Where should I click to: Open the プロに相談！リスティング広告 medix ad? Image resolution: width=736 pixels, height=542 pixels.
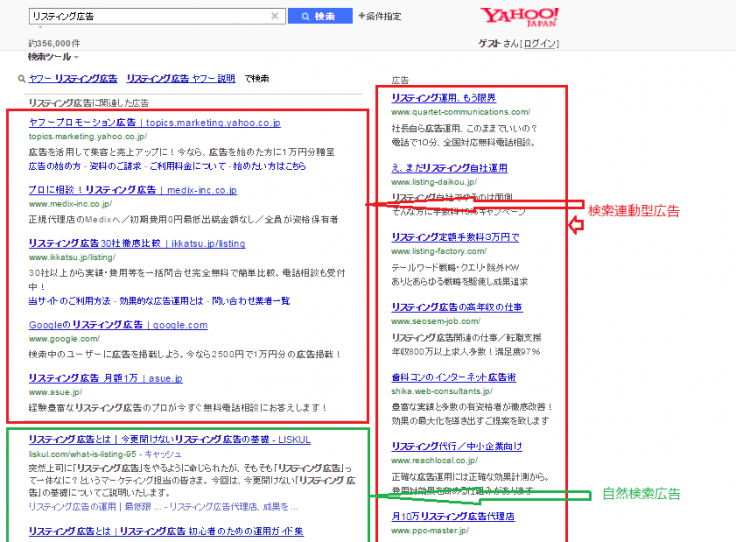[132, 191]
